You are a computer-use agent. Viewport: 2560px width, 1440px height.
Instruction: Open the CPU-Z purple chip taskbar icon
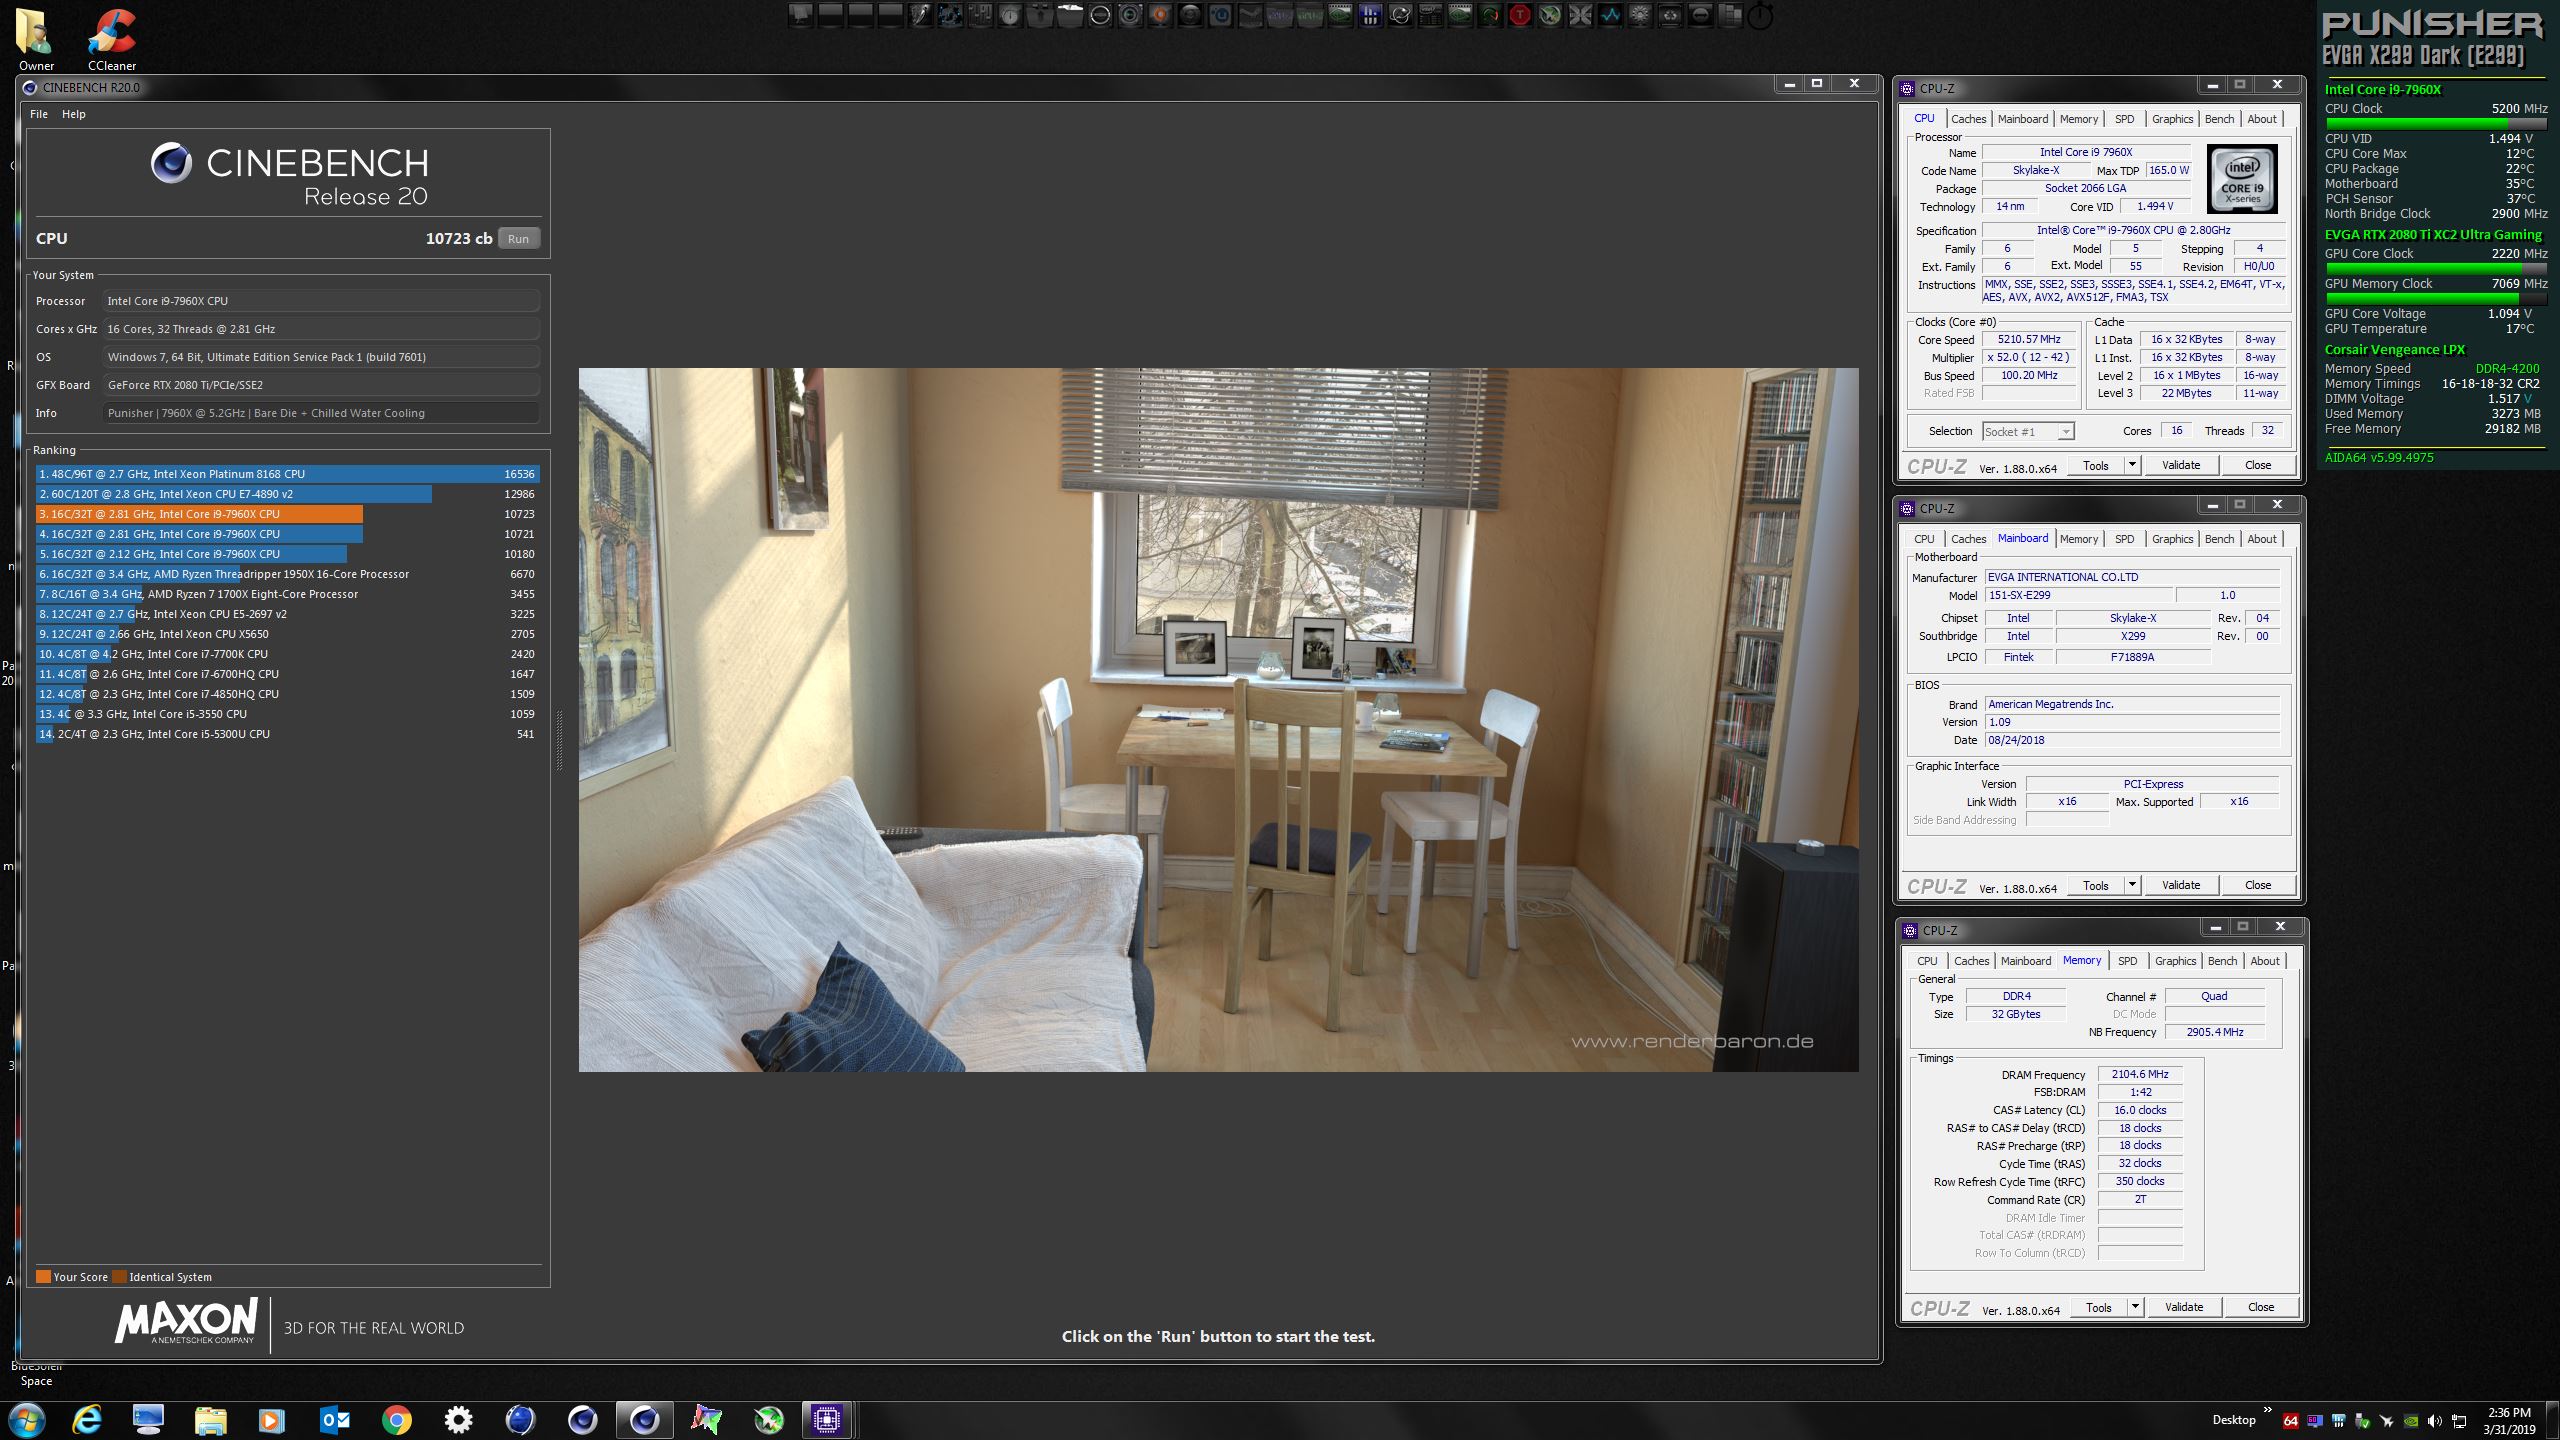tap(826, 1420)
